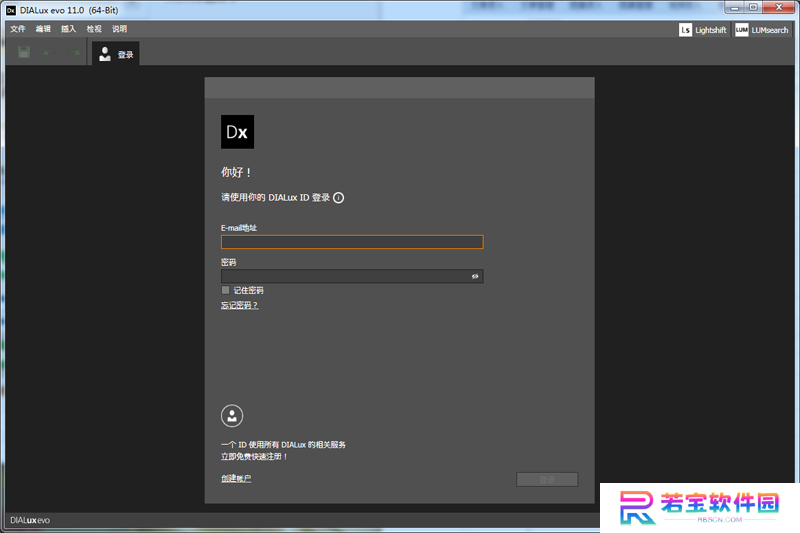Click the 立即免费快速注册! text

pos(254,456)
